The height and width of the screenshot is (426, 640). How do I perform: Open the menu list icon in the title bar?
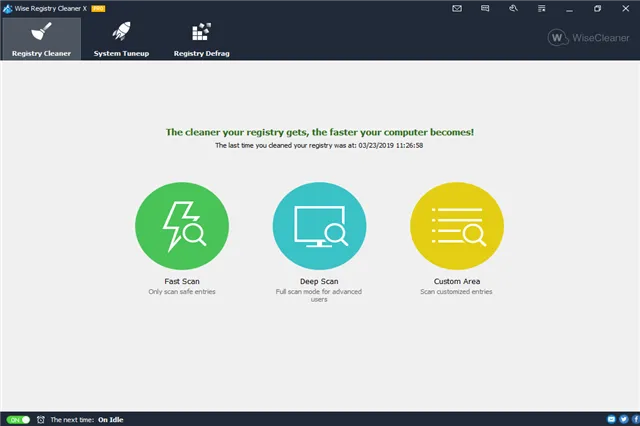pos(541,8)
